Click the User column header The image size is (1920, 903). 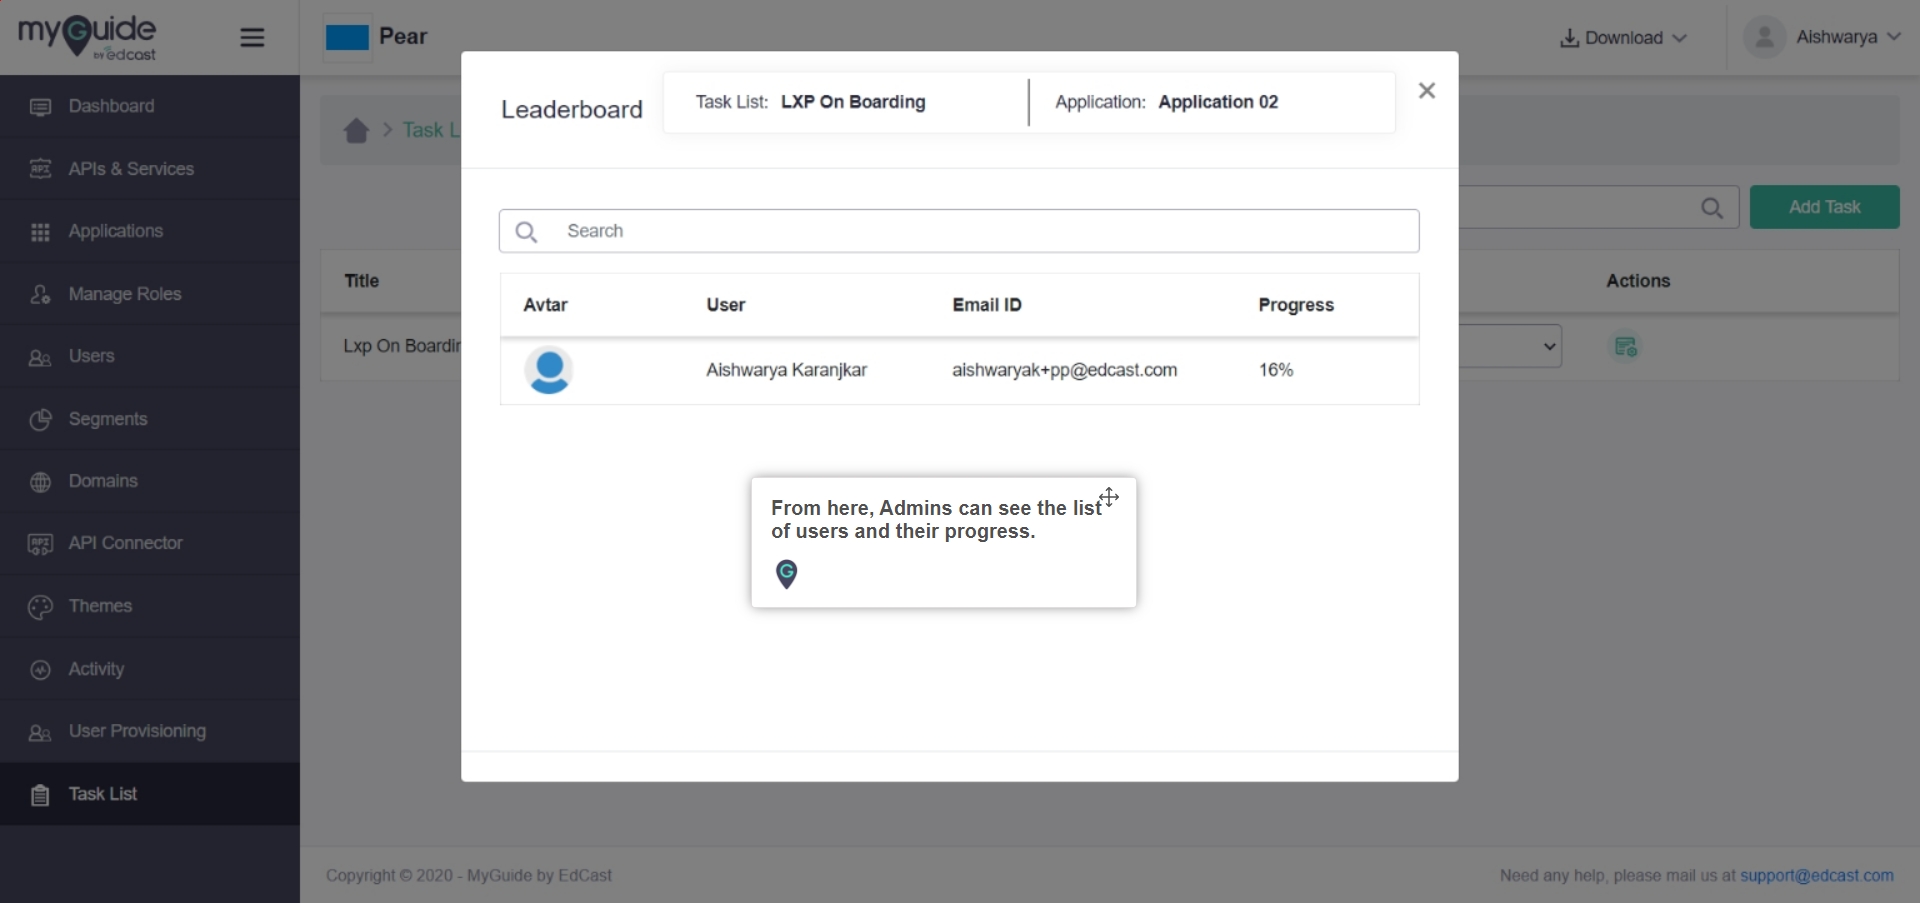click(726, 305)
